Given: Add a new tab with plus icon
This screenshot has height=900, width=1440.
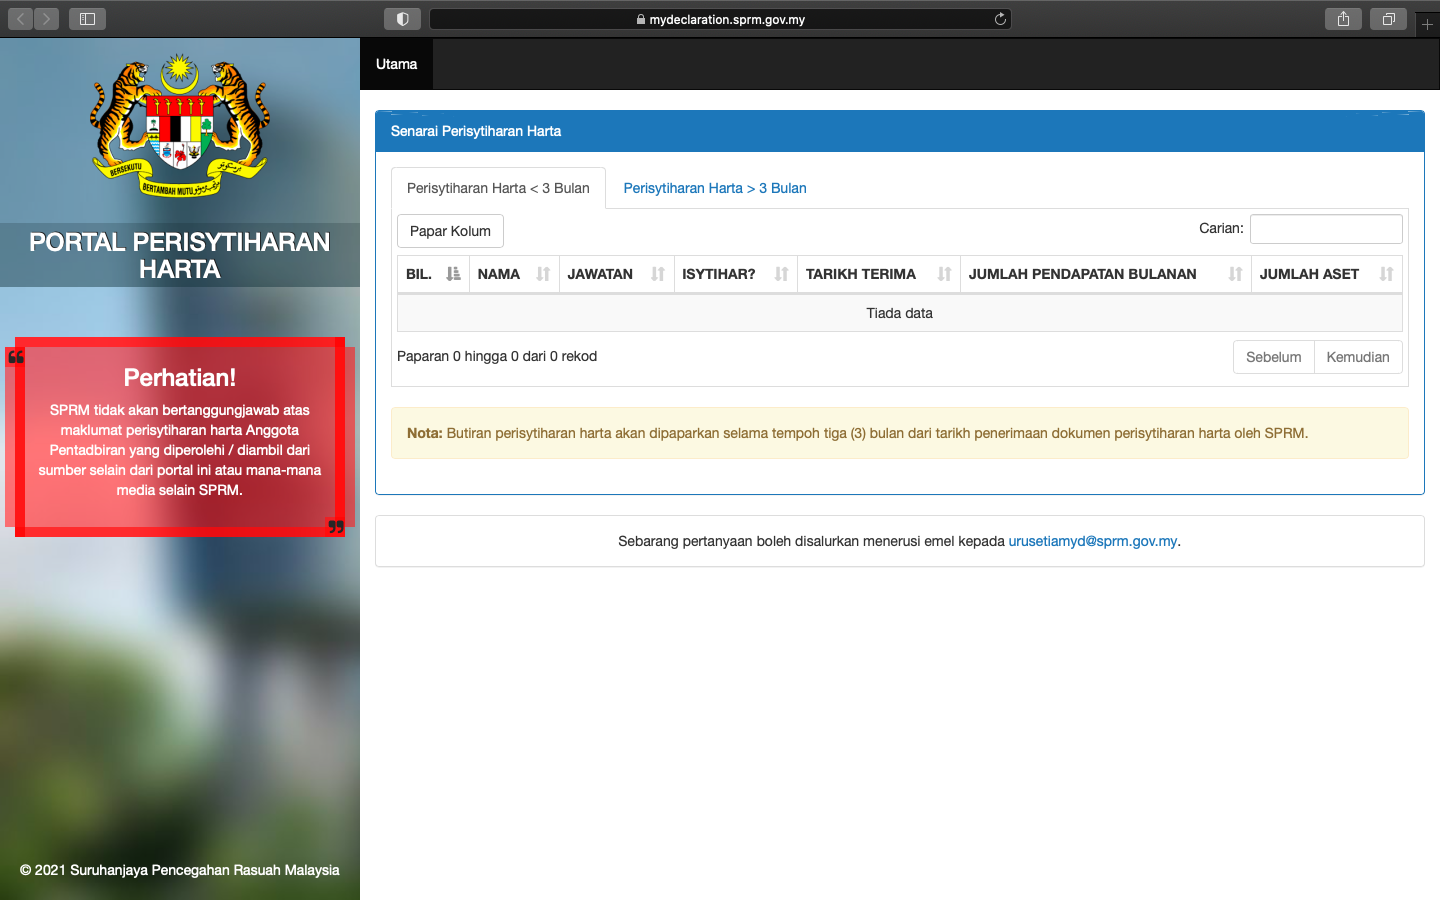Looking at the screenshot, I should 1427,24.
